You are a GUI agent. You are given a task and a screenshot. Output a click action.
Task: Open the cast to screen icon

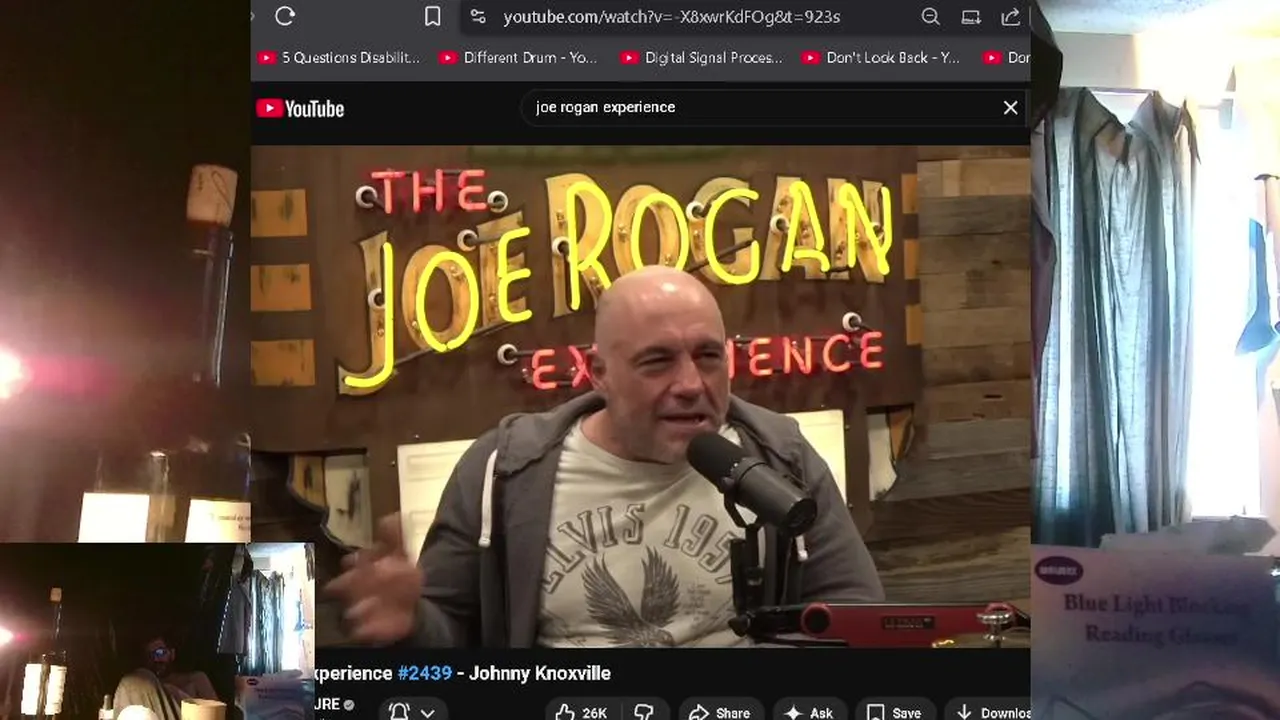pos(971,16)
